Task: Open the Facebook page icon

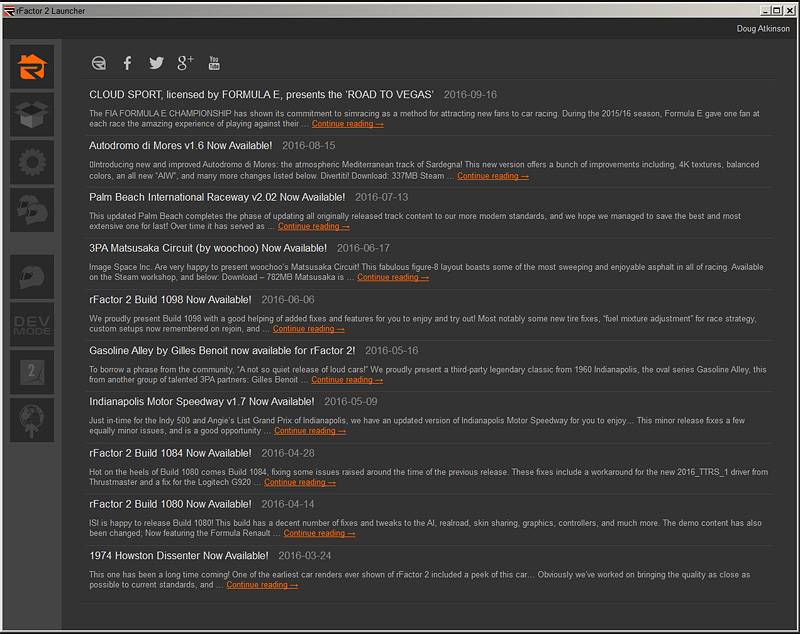Action: pyautogui.click(x=128, y=63)
